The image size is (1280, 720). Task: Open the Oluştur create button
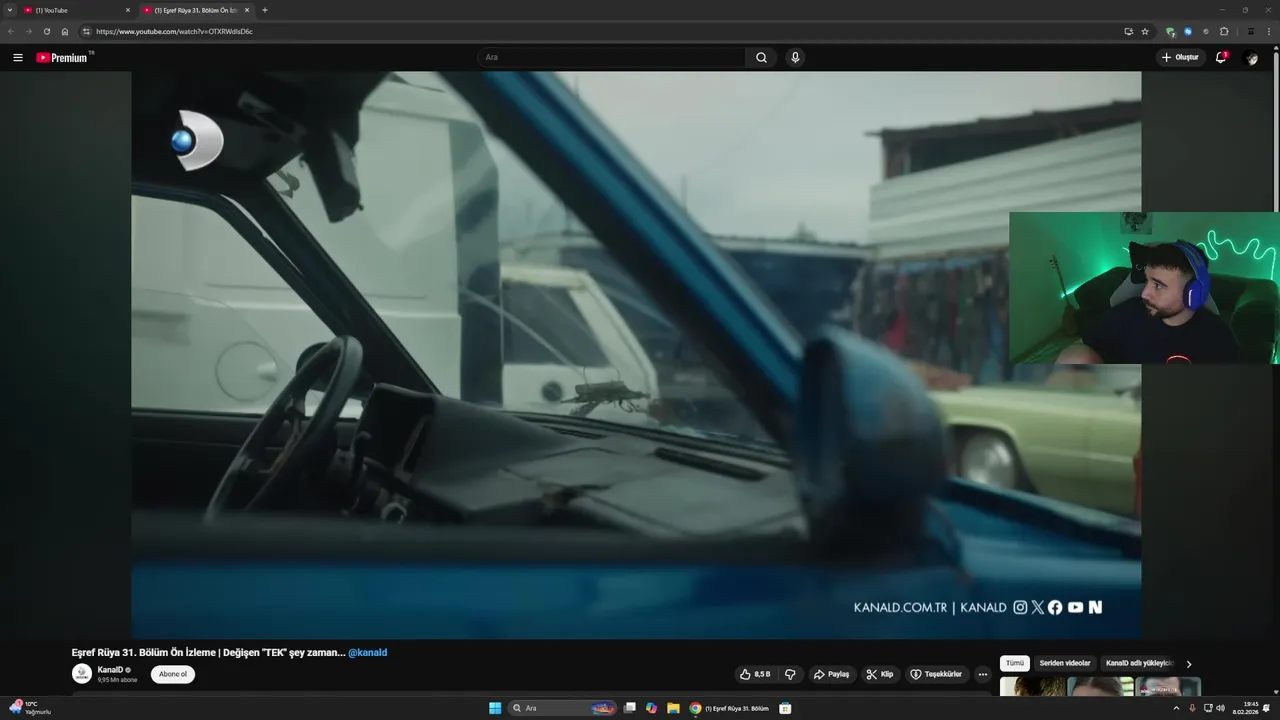1180,57
